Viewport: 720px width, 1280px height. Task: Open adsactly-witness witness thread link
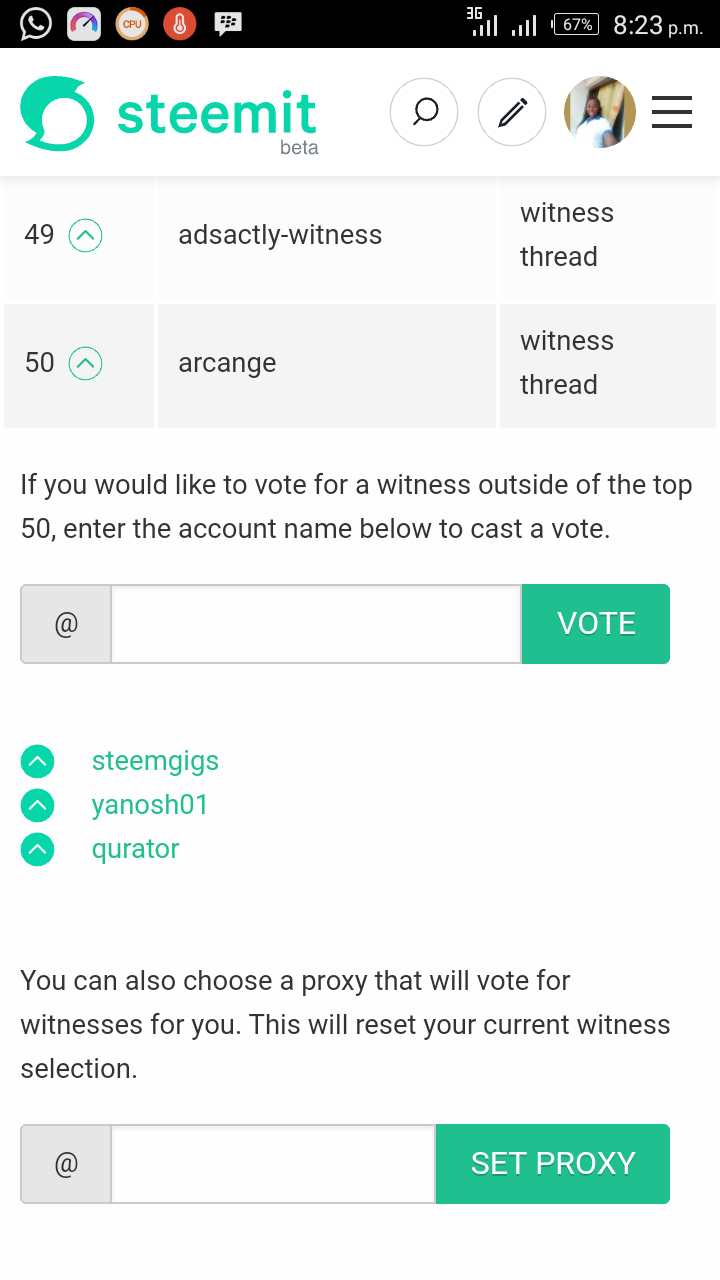567,235
